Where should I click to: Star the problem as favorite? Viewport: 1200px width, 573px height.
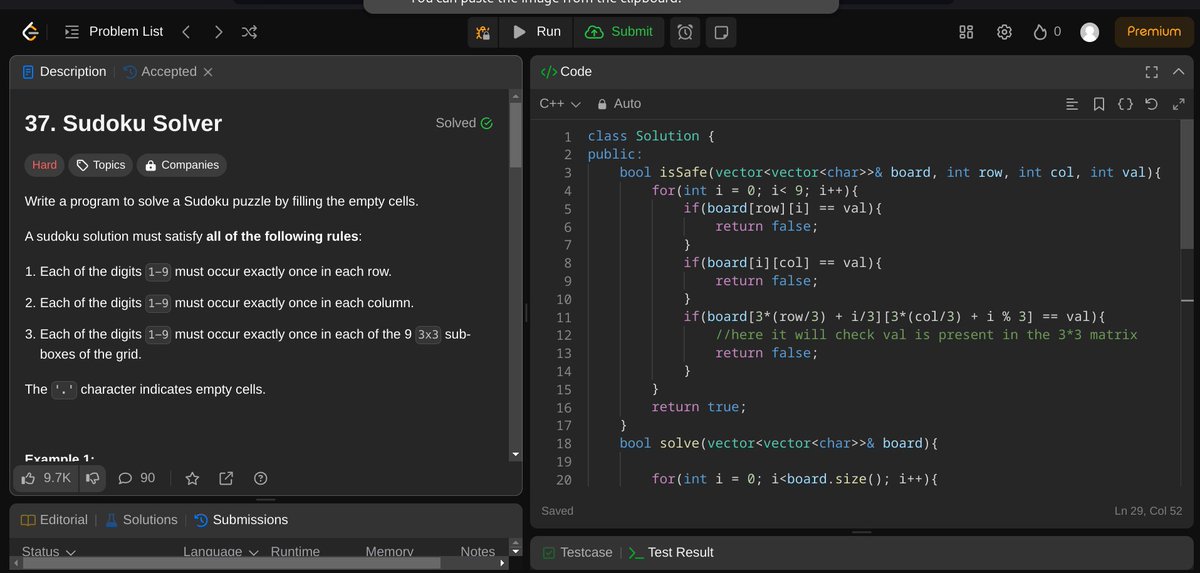click(x=193, y=478)
